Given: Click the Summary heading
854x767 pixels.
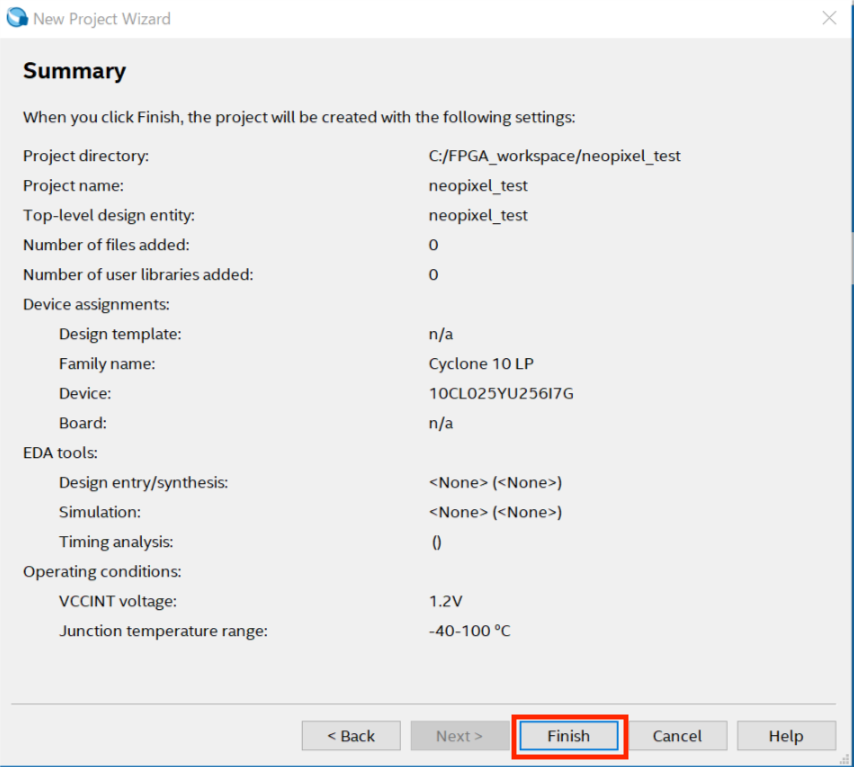Looking at the screenshot, I should (74, 71).
